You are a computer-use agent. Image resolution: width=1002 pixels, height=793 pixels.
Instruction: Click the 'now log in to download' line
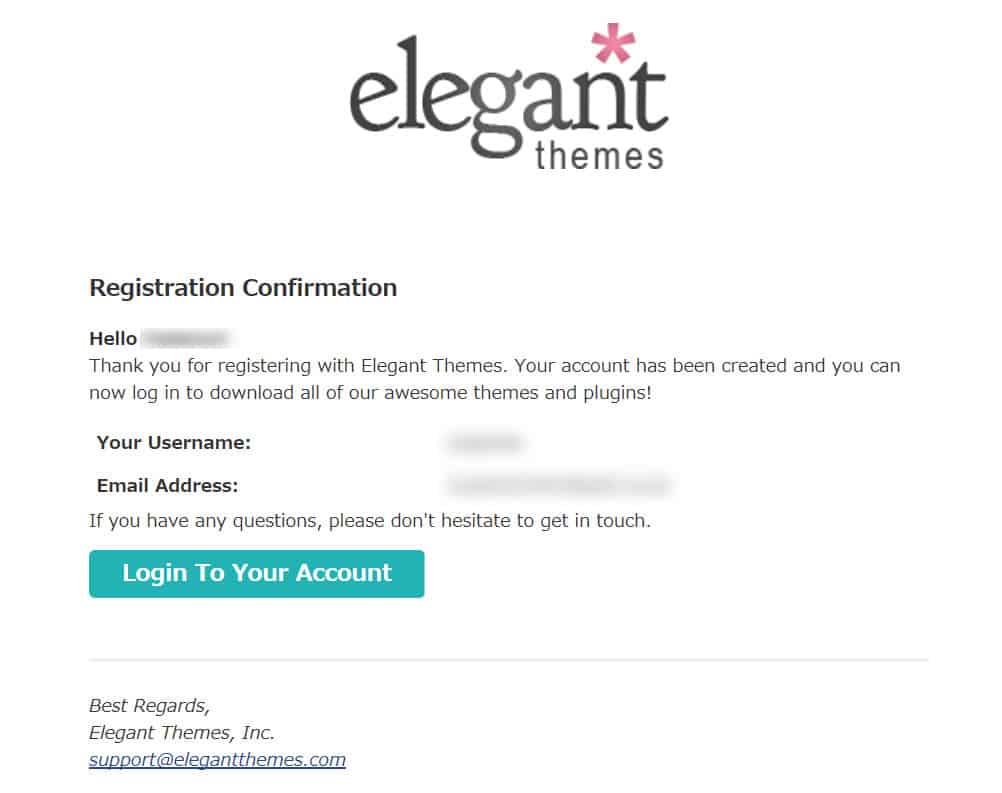370,392
